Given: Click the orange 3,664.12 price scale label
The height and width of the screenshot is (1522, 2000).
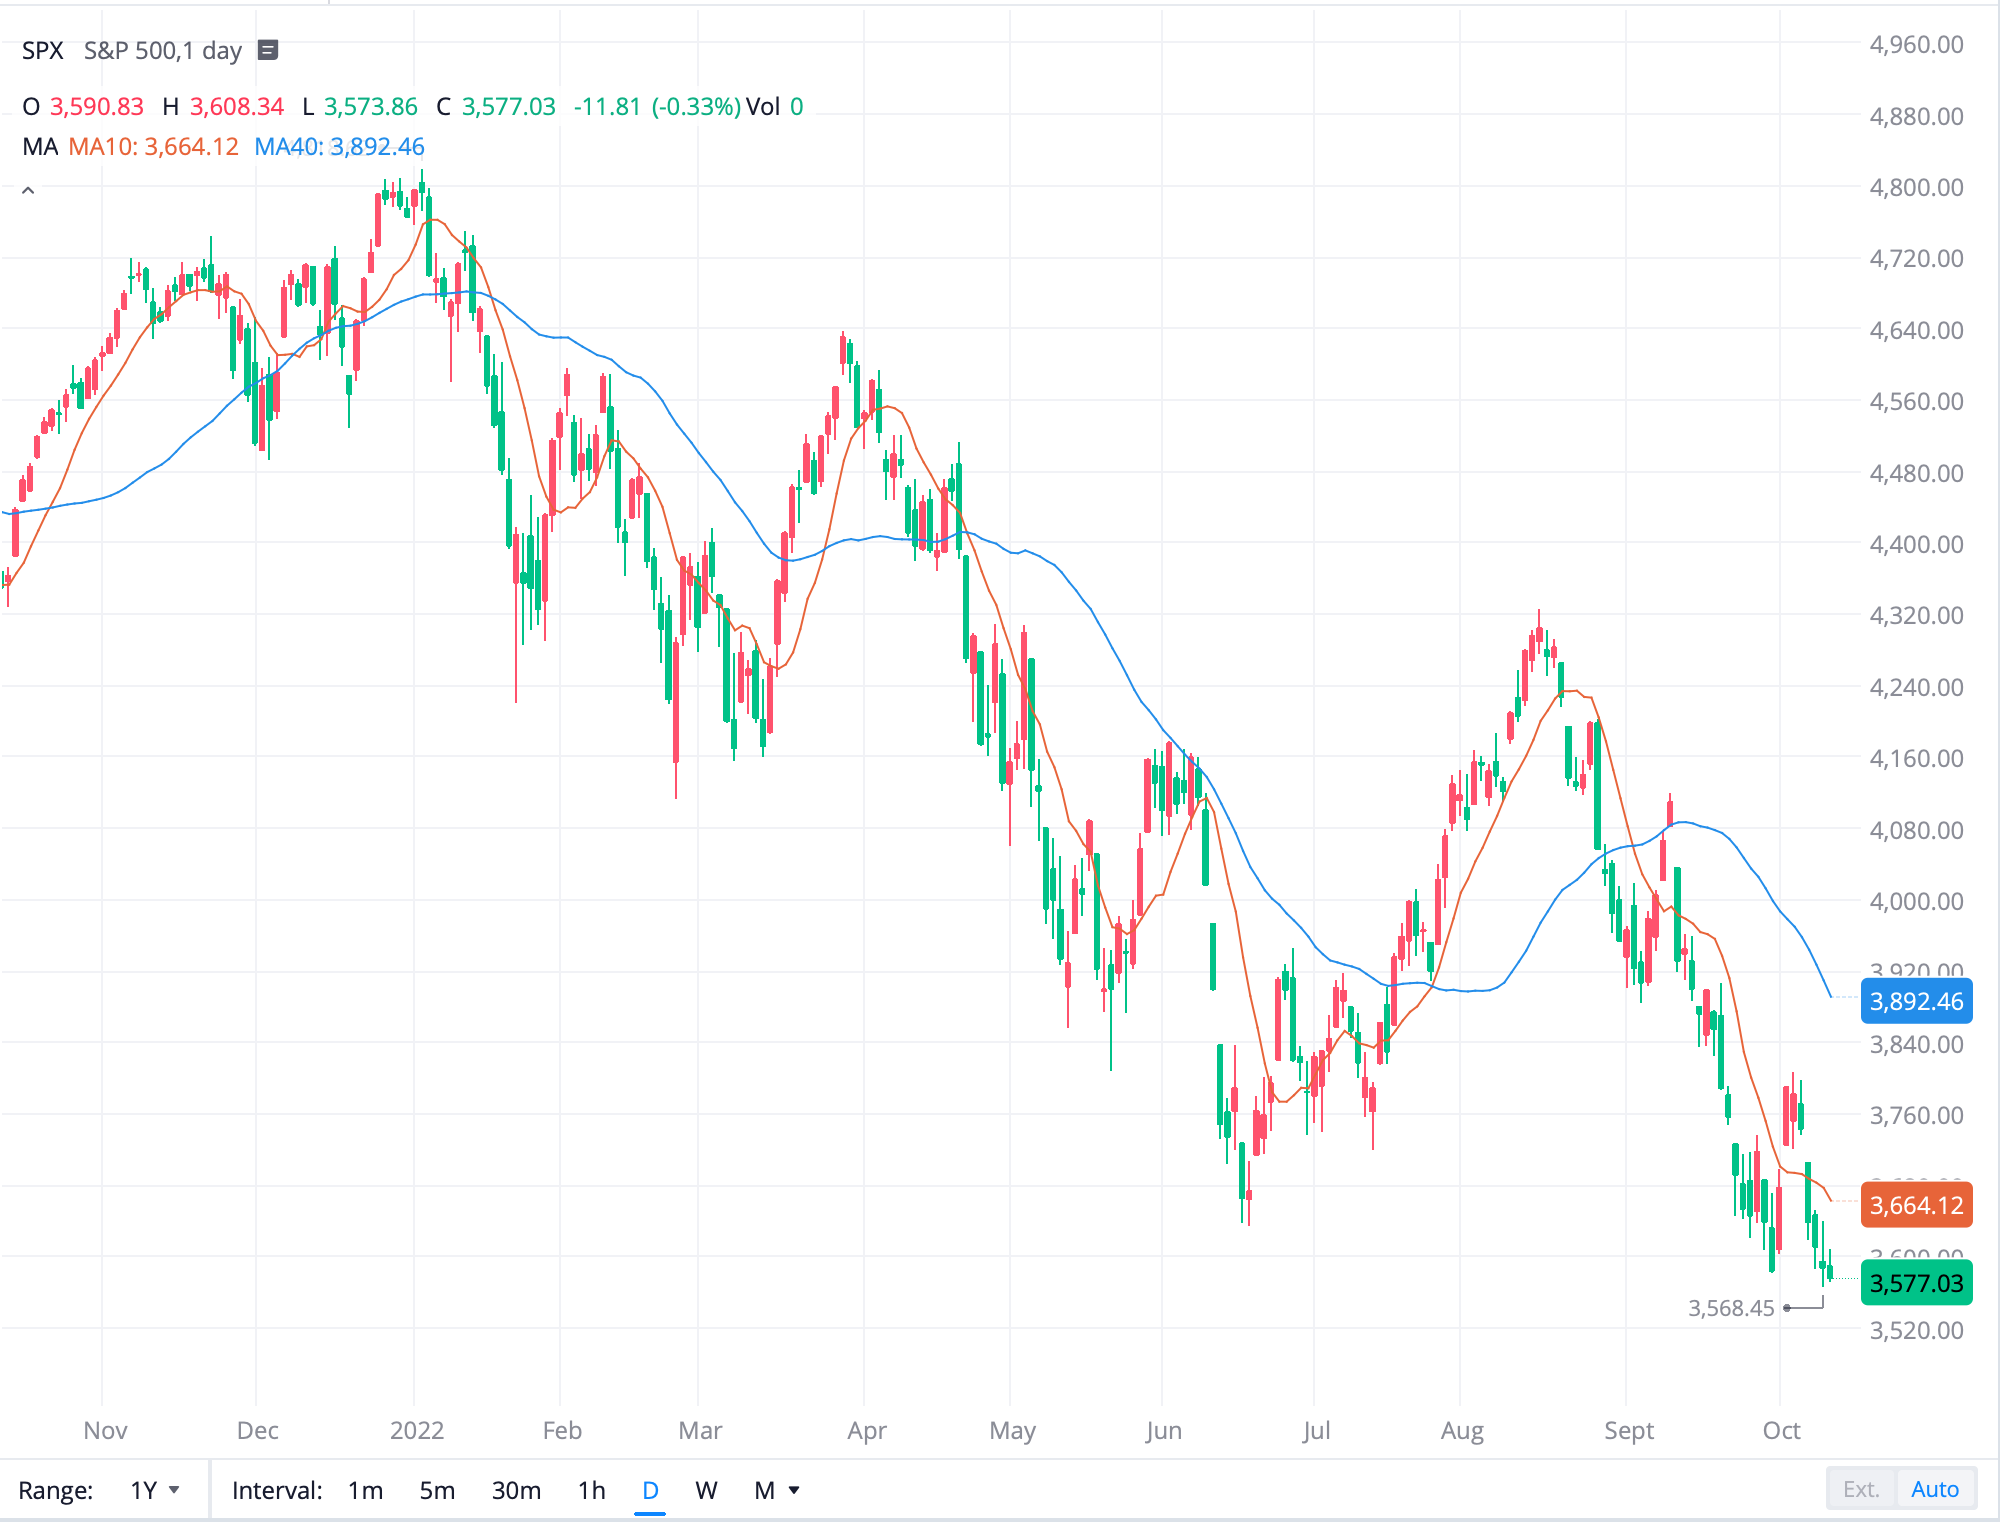Looking at the screenshot, I should [1916, 1206].
